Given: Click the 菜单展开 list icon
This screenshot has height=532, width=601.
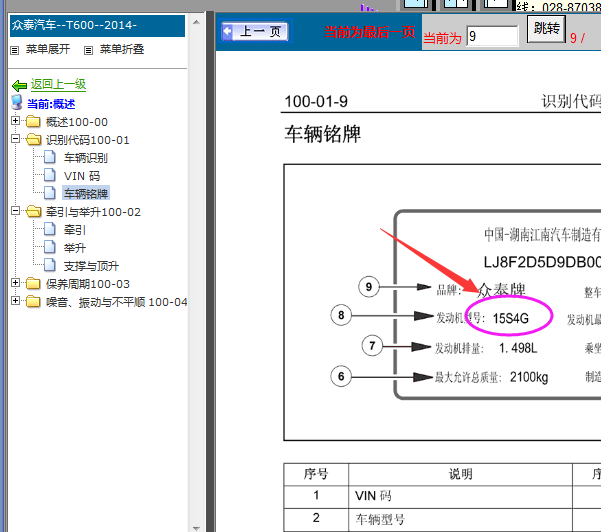Looking at the screenshot, I should point(15,50).
